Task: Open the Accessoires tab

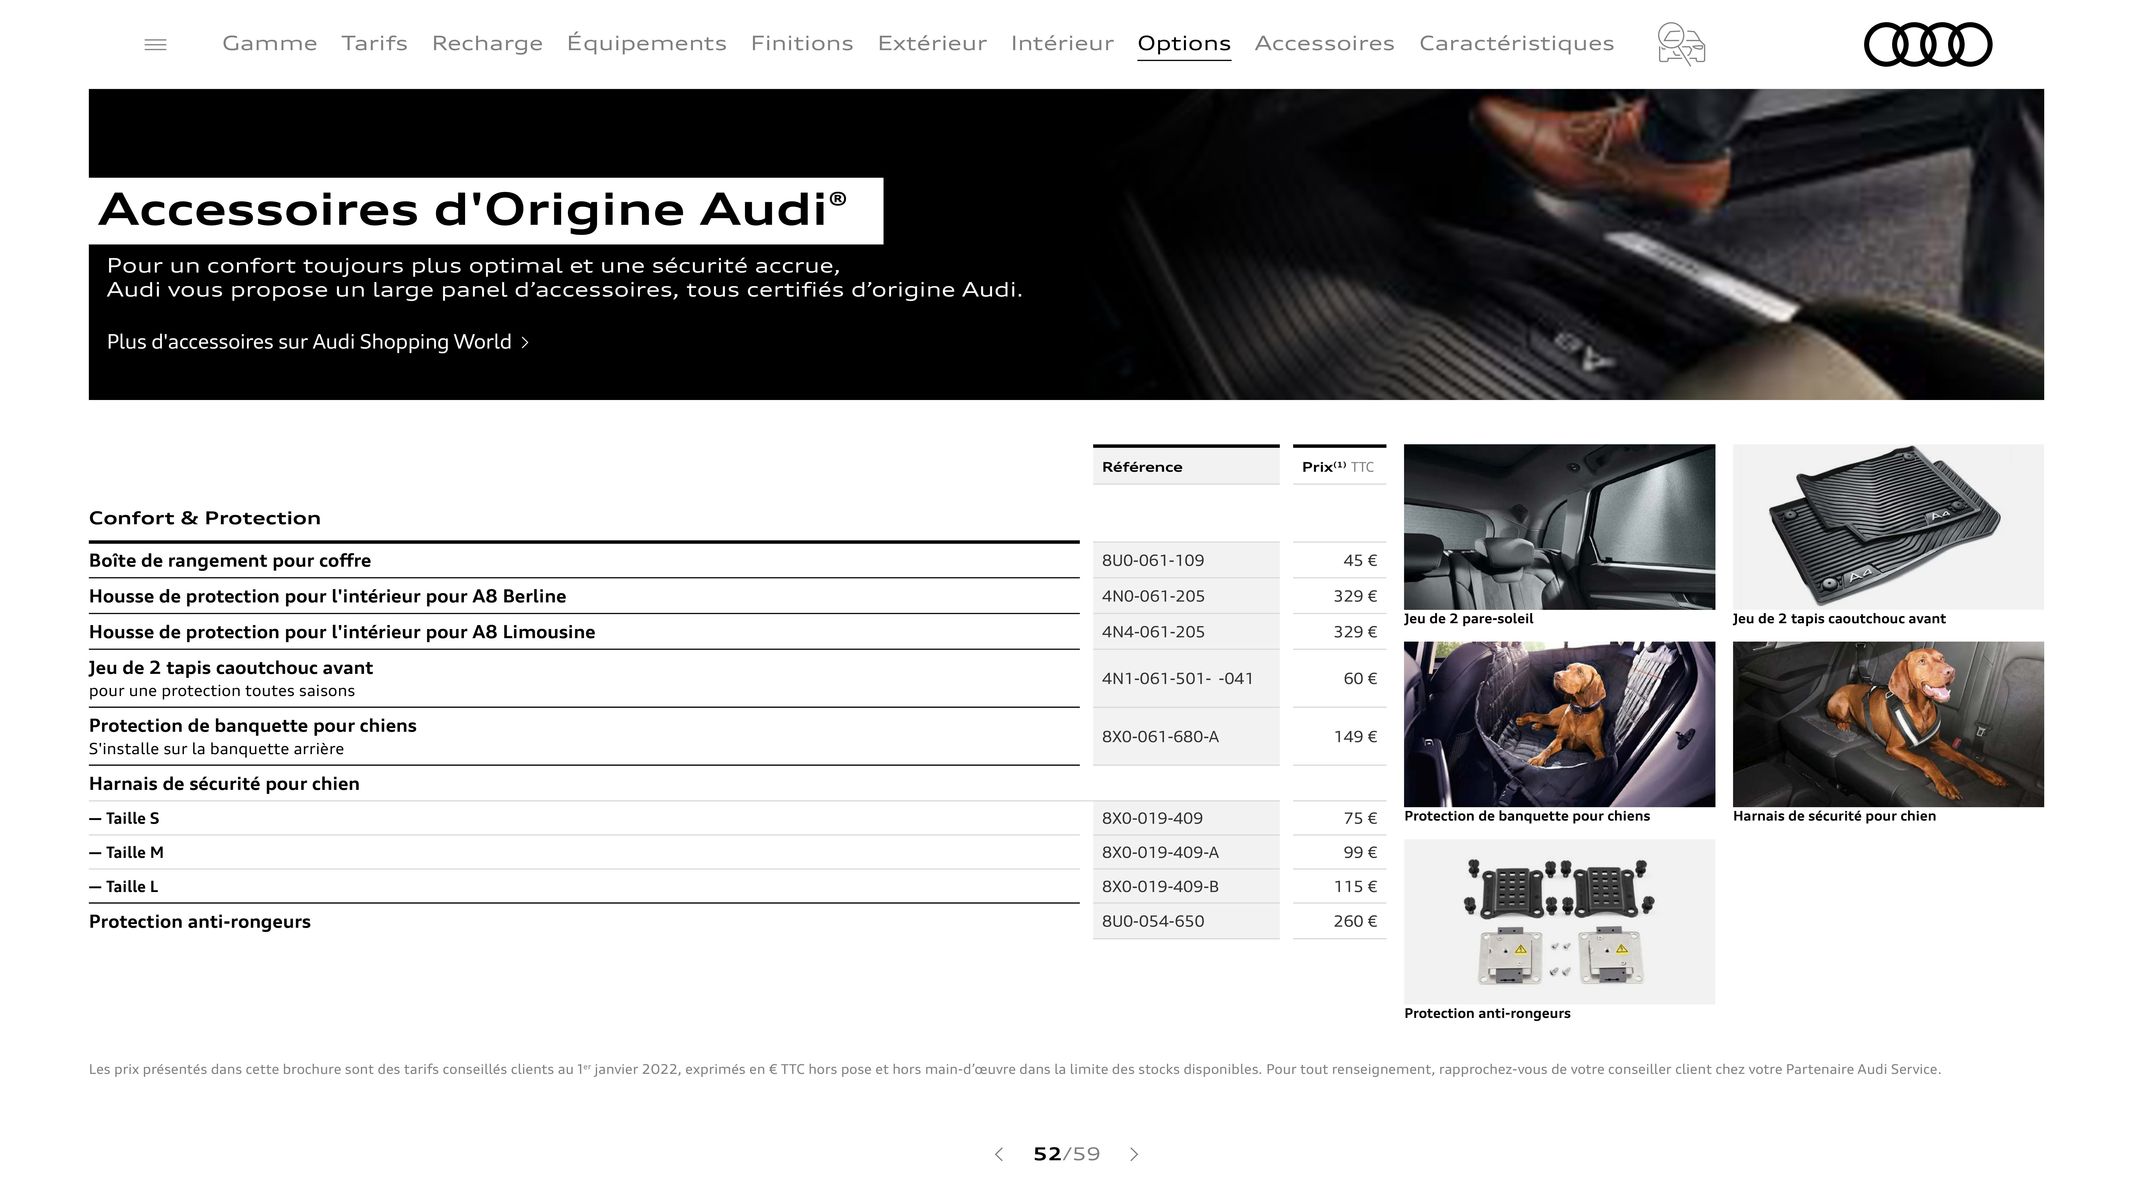Action: point(1324,43)
